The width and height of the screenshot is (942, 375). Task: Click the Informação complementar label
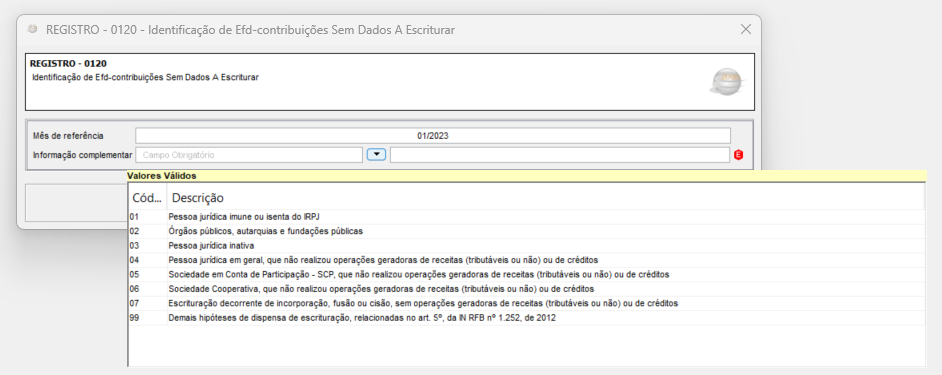coord(82,155)
